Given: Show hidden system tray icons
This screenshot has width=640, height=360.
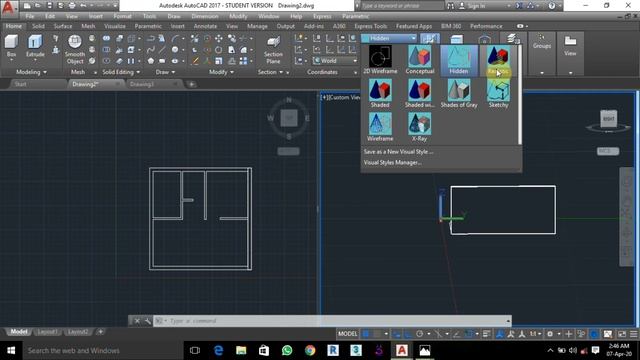Looking at the screenshot, I should 550,351.
